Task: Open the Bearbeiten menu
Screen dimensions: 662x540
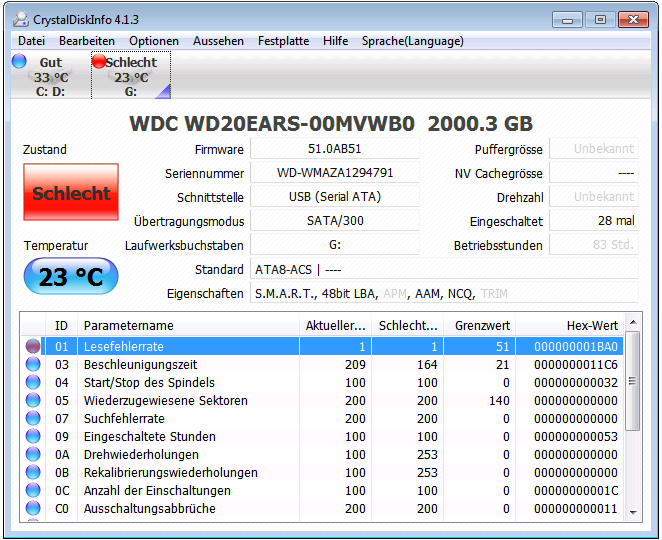Action: (87, 41)
